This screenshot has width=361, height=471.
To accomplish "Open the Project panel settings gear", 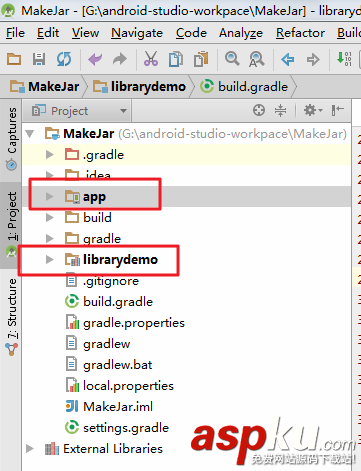I will [313, 110].
